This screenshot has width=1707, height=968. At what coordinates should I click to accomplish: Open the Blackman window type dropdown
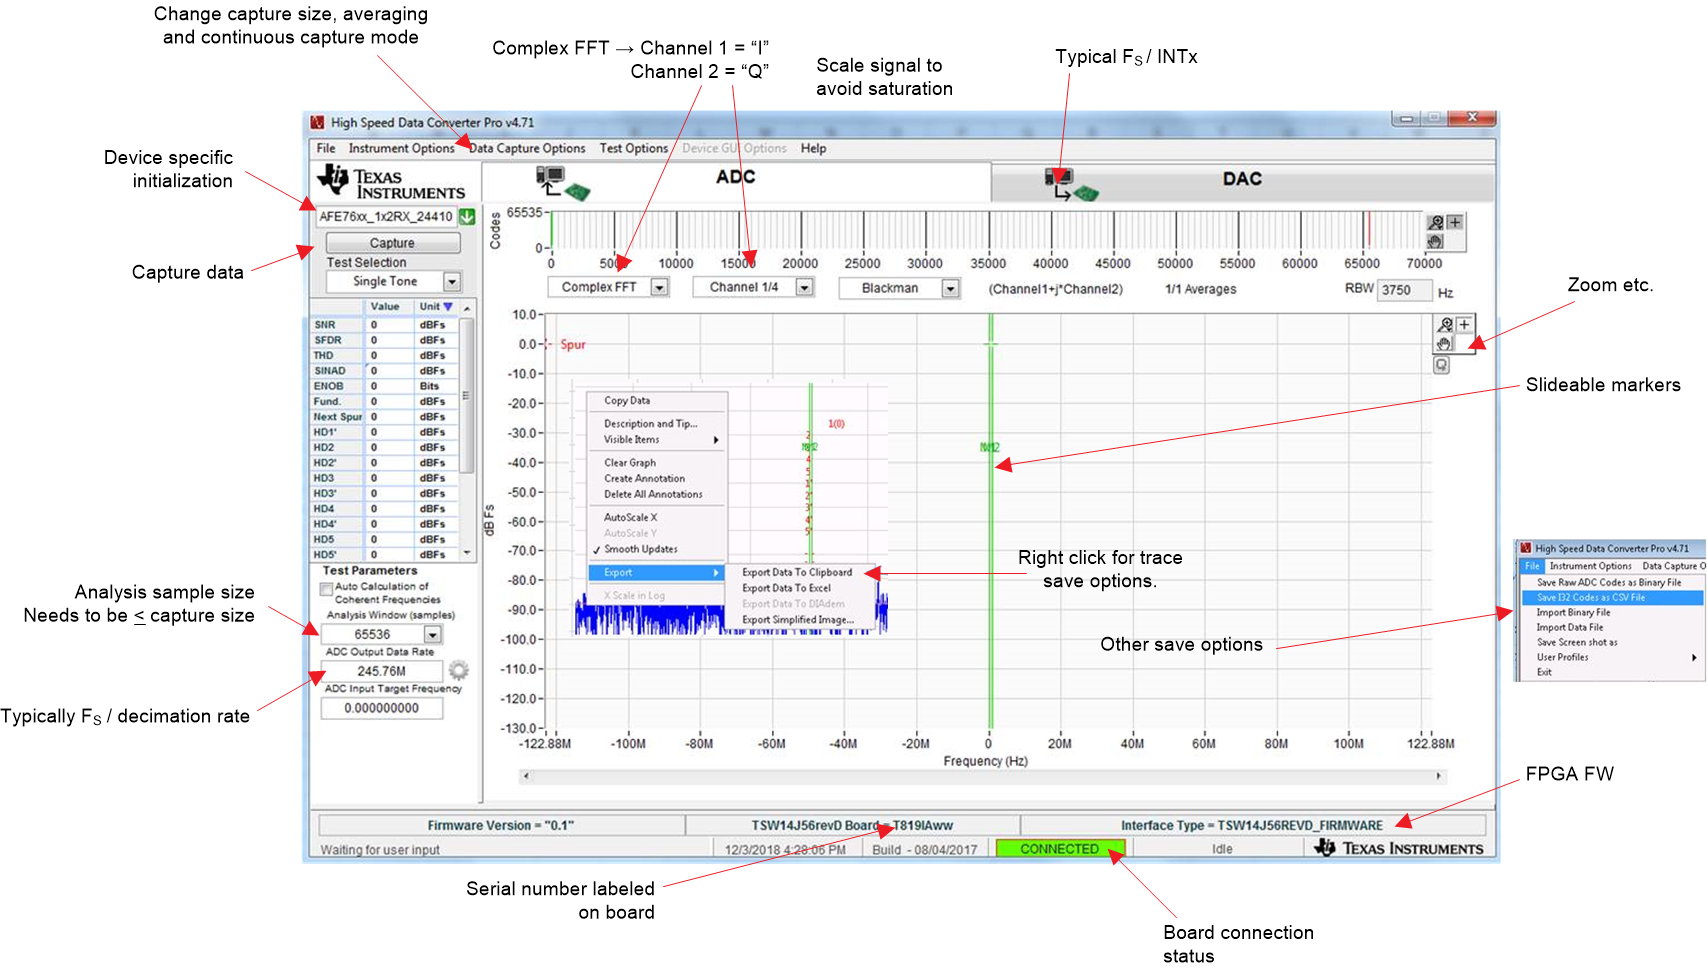click(x=950, y=288)
